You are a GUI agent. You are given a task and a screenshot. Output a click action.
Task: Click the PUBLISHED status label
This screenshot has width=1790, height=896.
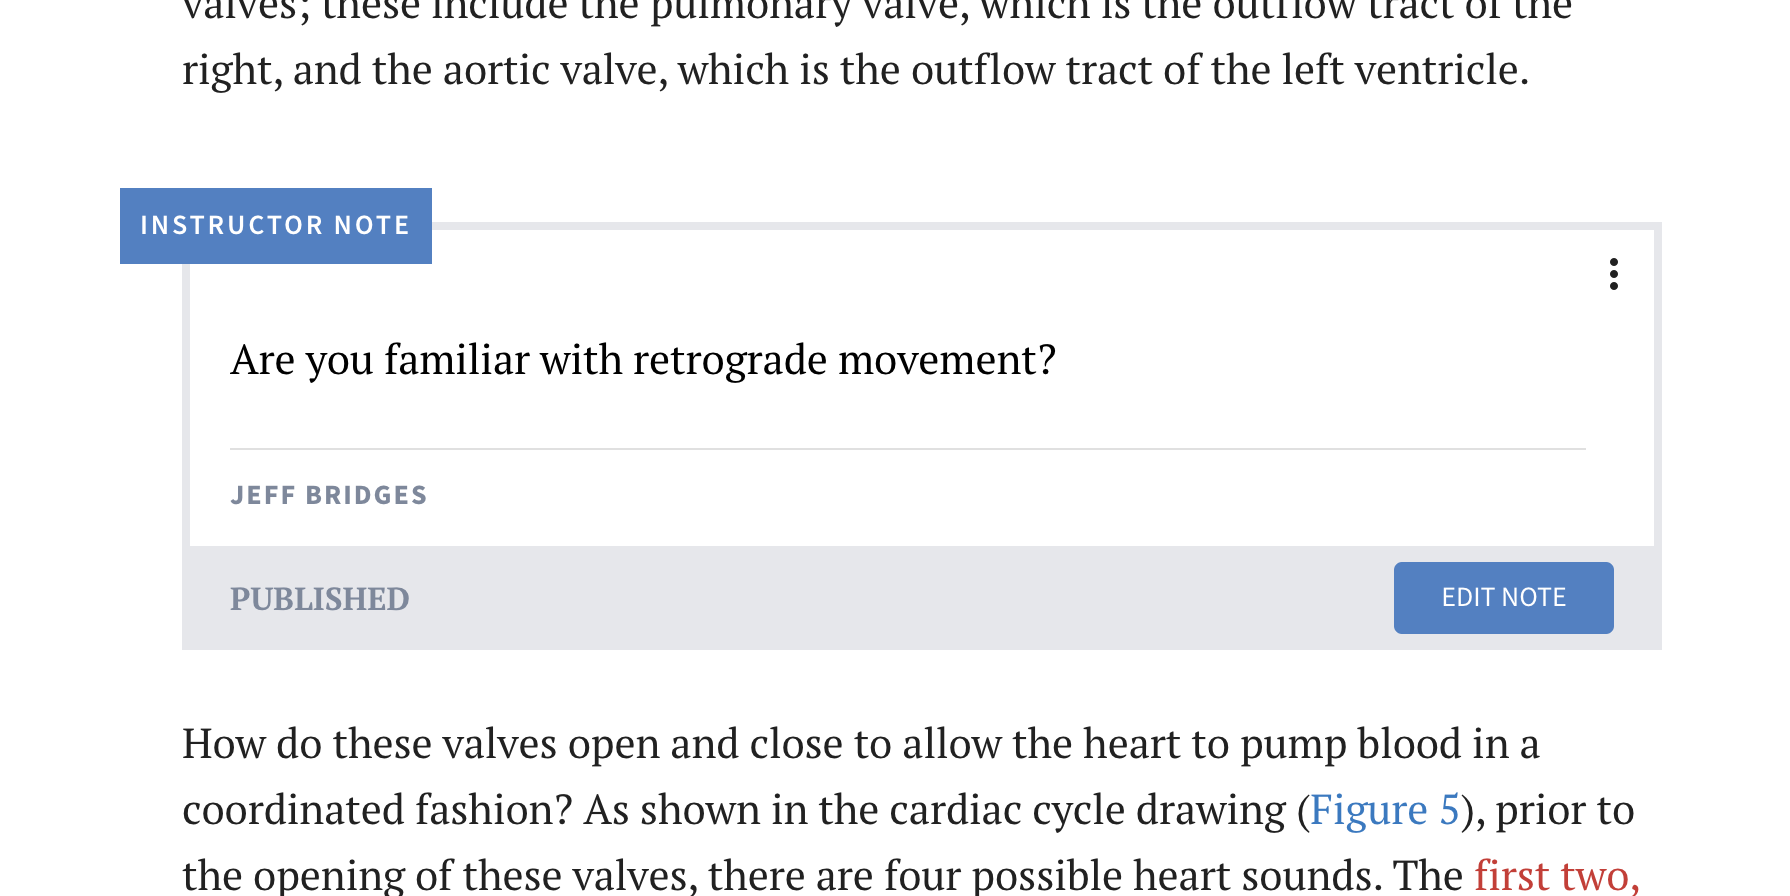pos(319,599)
